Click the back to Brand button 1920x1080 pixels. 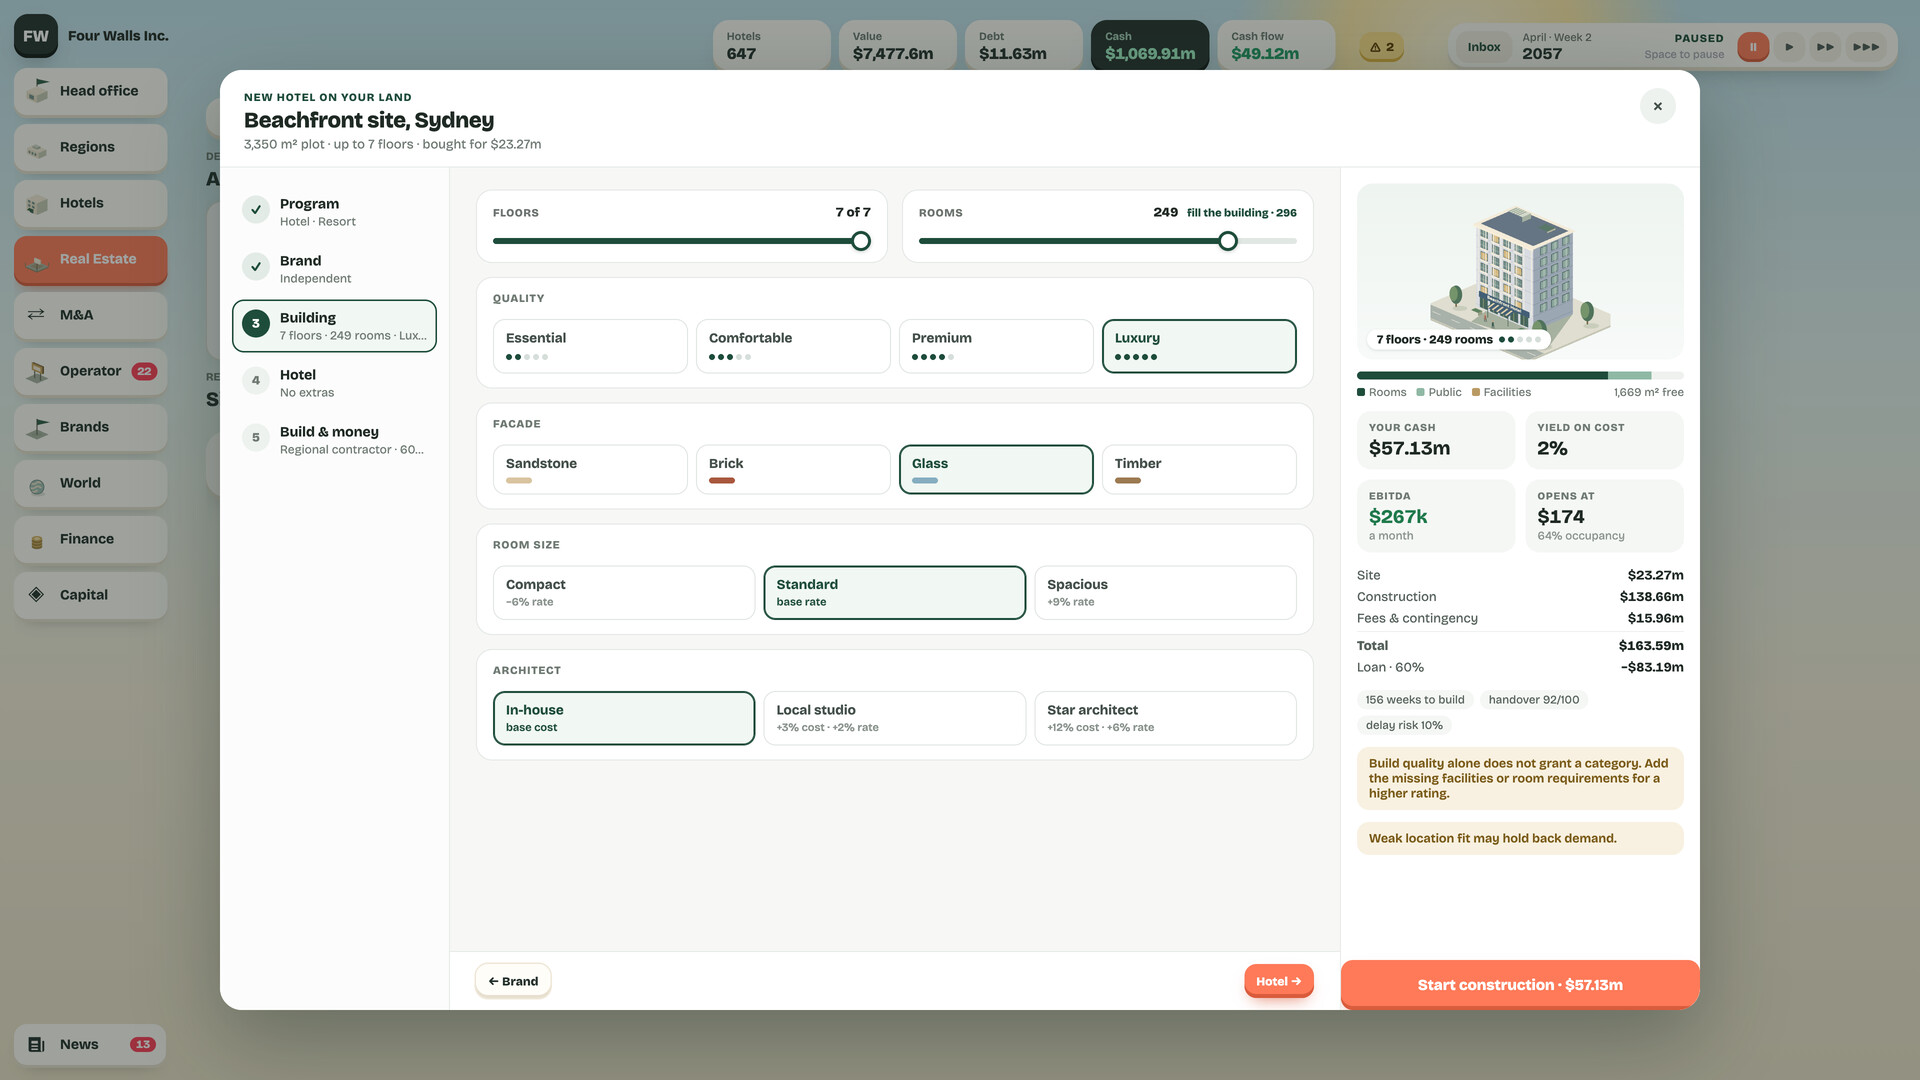(x=513, y=981)
